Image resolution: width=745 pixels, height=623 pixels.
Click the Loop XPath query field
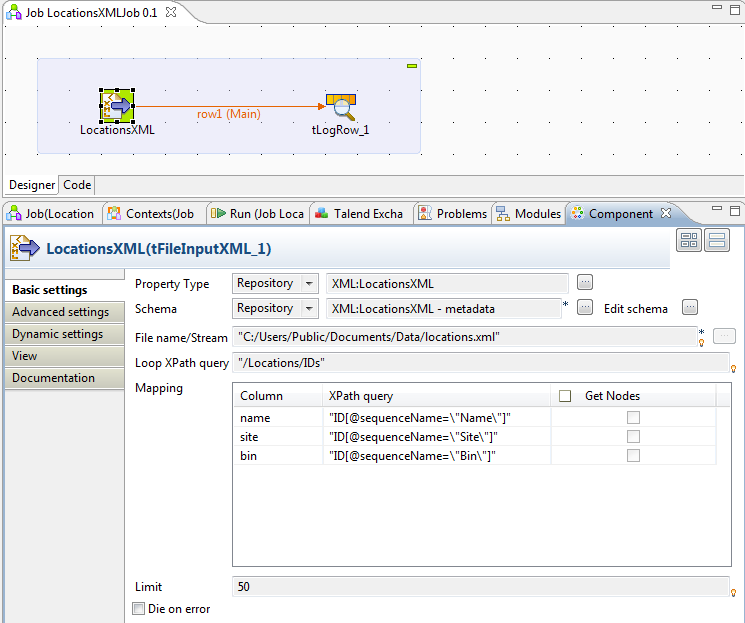point(481,363)
